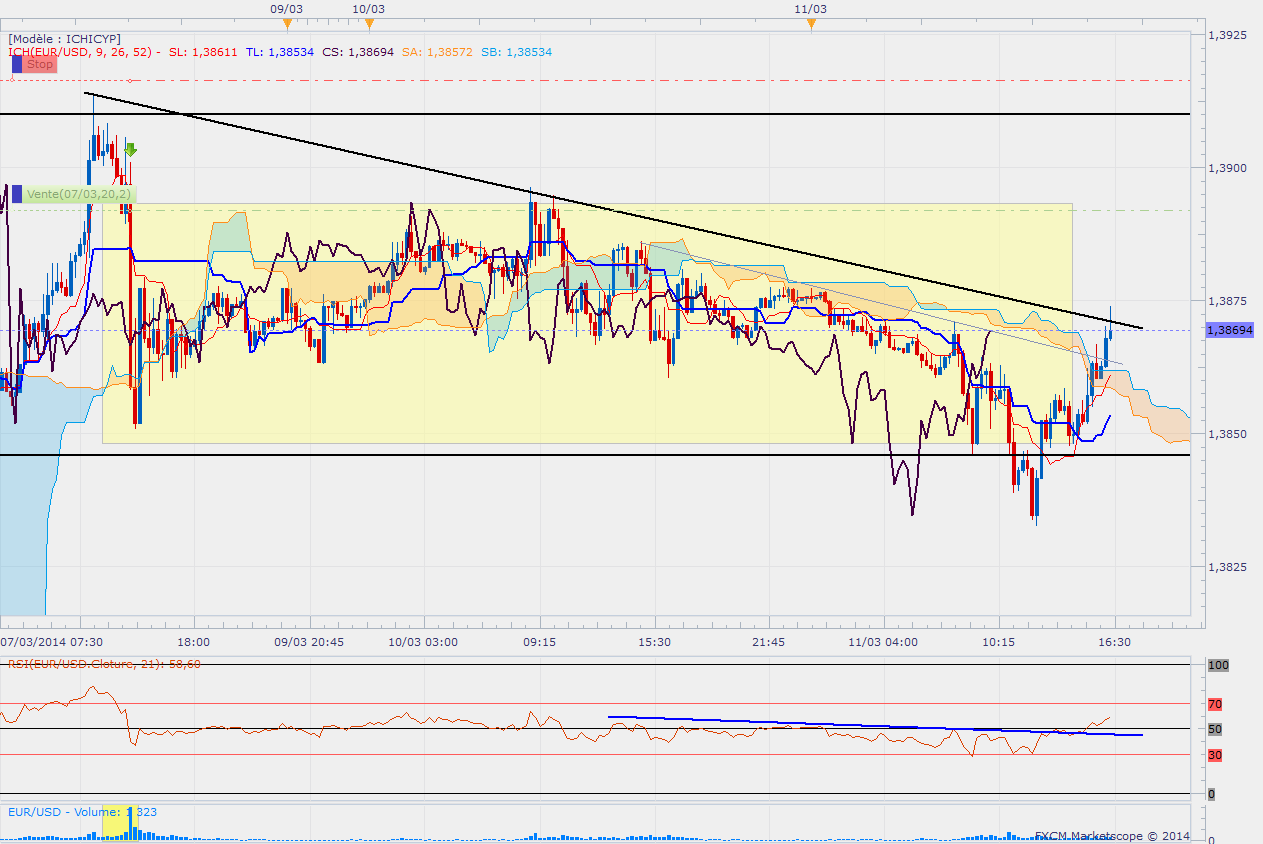Click the 1,3875 price axis label
1263x844 pixels.
[x=1228, y=301]
